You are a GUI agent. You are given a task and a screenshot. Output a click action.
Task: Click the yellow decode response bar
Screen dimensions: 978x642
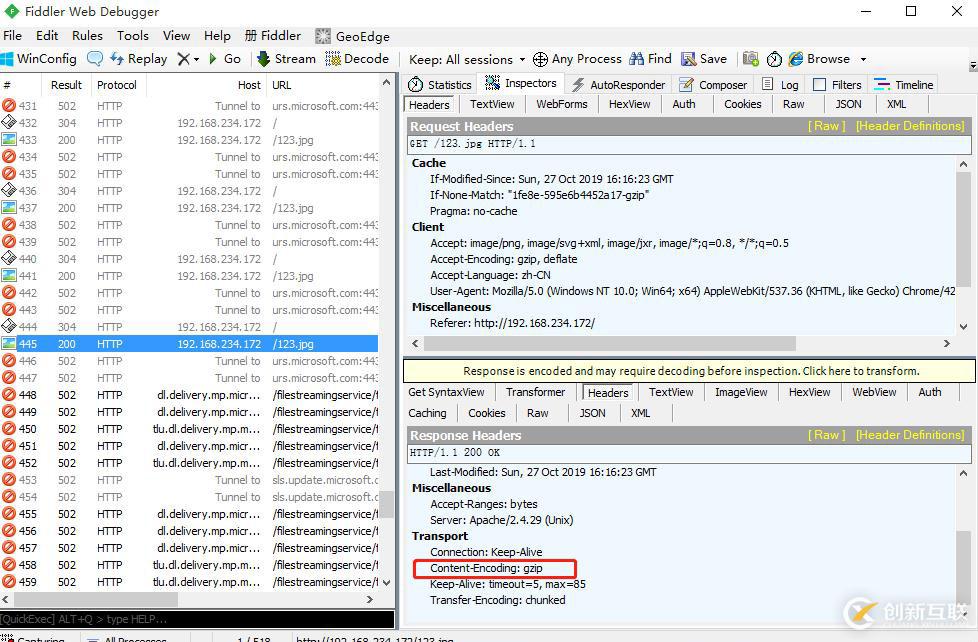[689, 371]
